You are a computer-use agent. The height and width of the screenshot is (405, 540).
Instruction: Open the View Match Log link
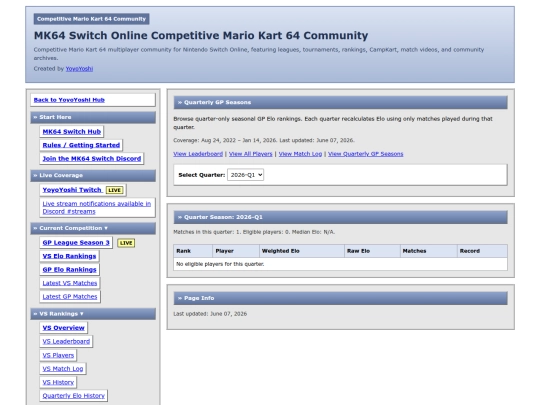(300, 154)
